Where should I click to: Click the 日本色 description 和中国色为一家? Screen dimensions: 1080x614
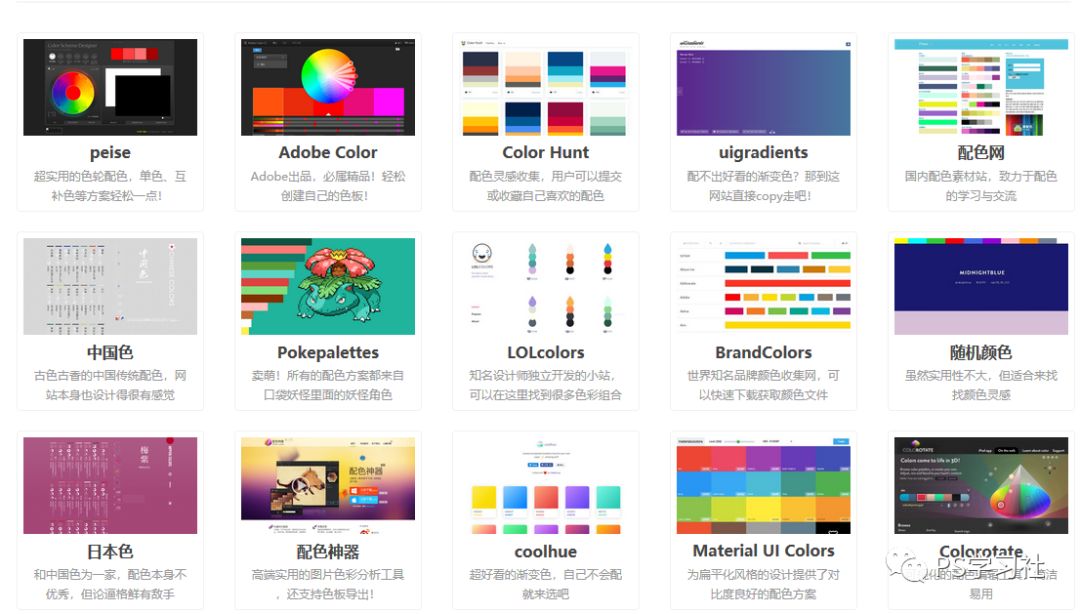tap(110, 584)
